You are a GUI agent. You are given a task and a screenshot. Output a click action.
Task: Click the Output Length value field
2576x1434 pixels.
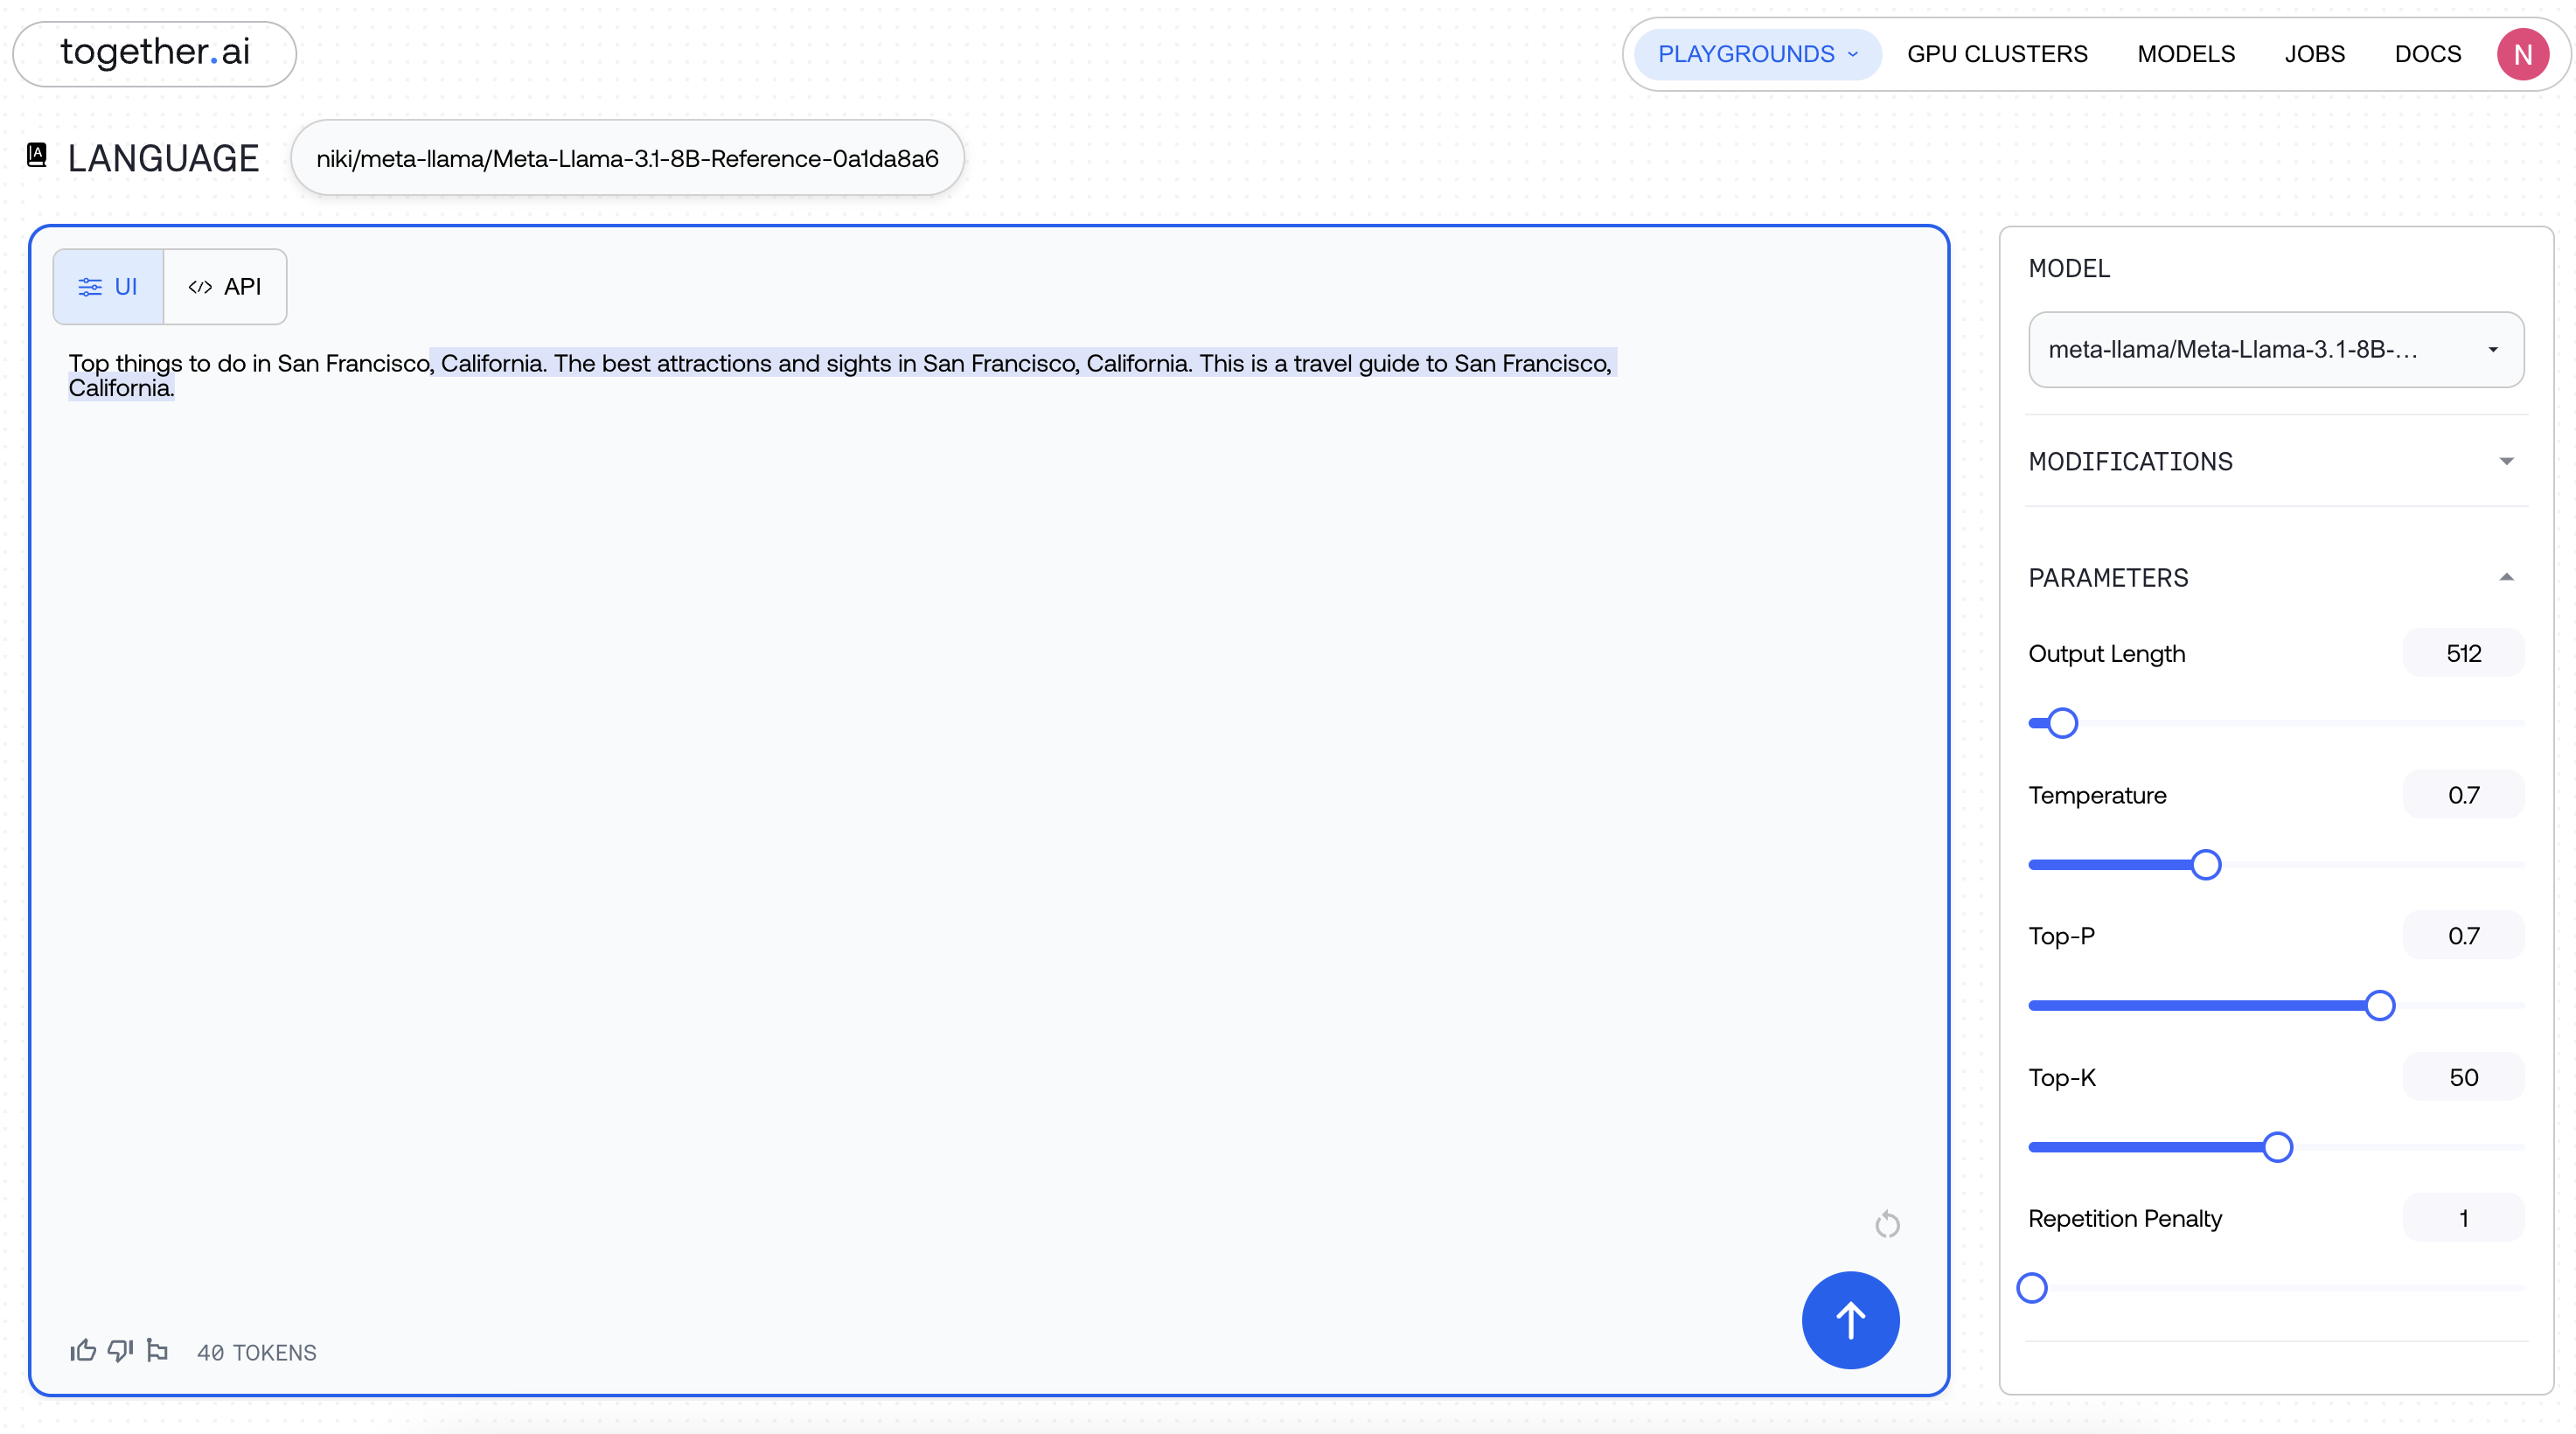click(2463, 653)
